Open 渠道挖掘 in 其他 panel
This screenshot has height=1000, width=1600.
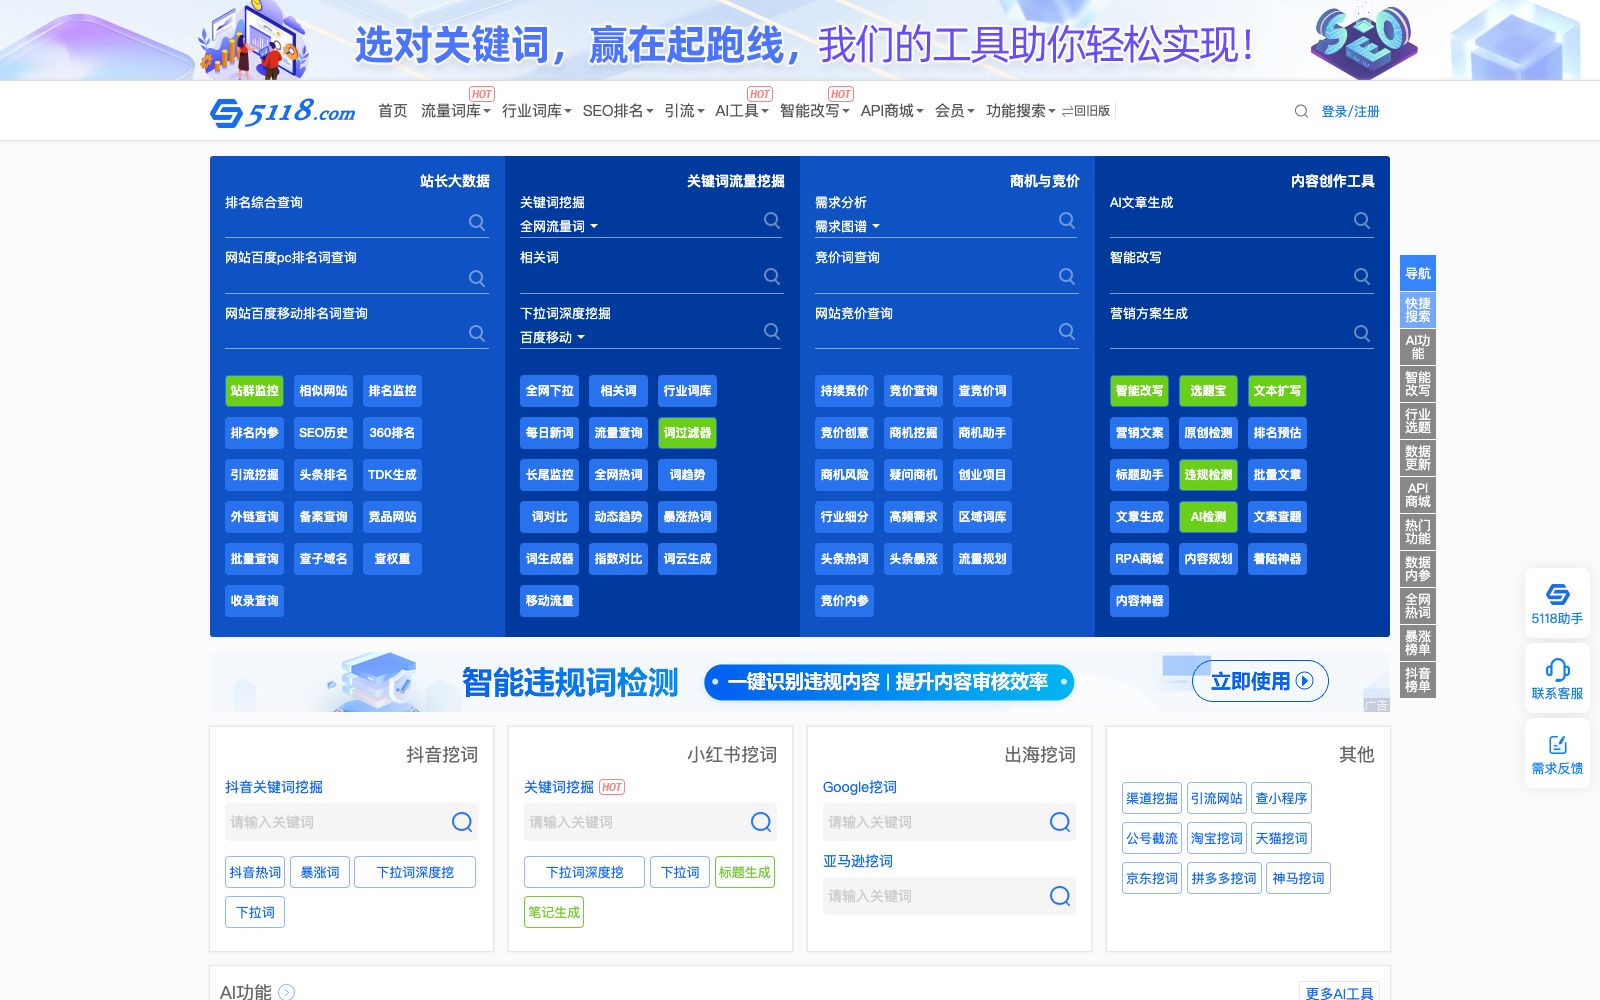[1152, 798]
